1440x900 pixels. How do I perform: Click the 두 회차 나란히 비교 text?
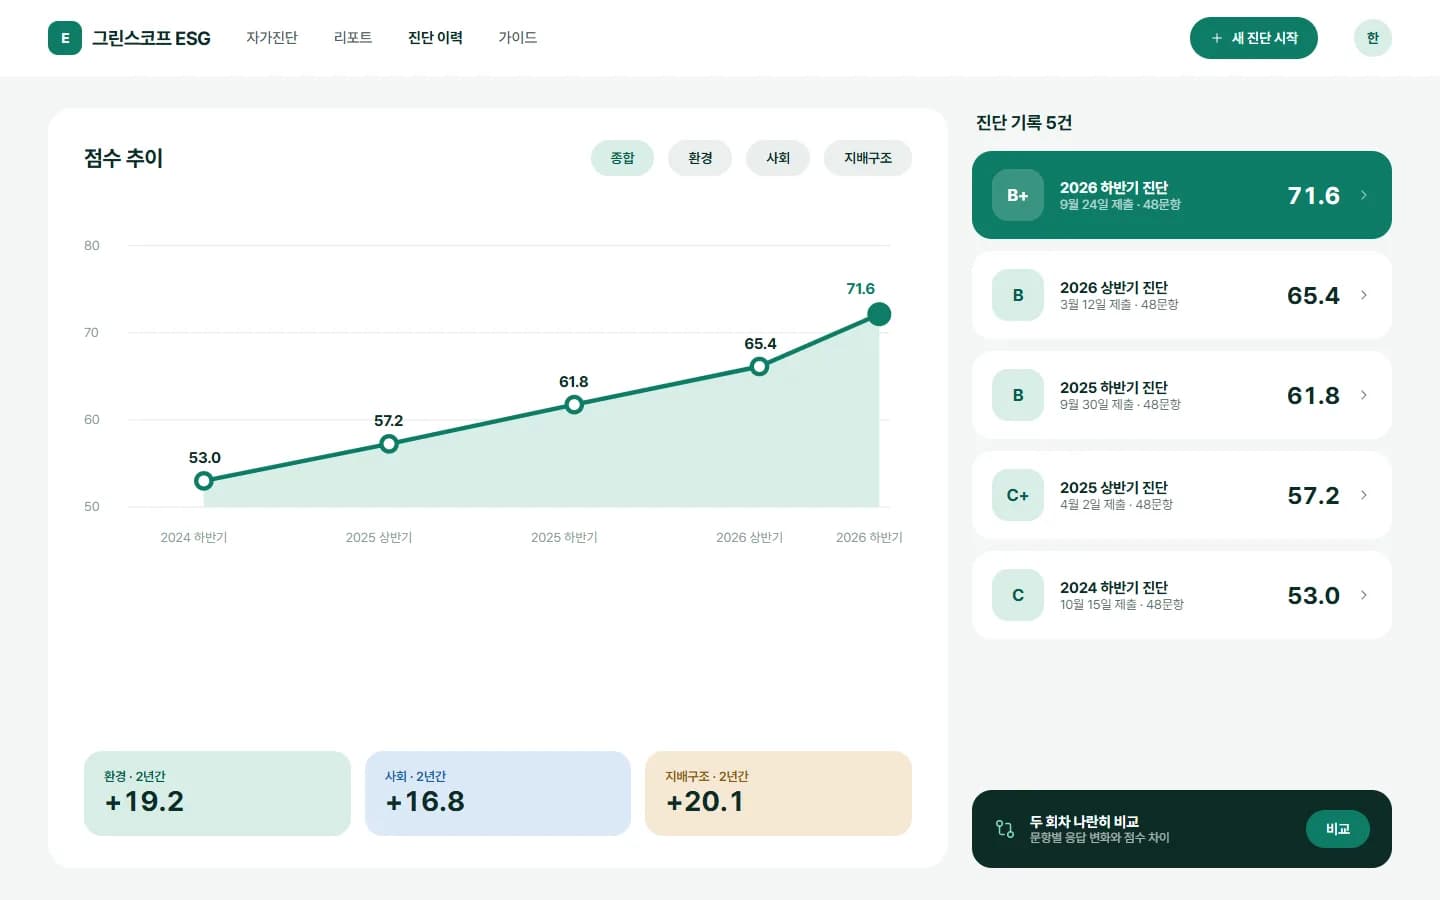(1084, 821)
